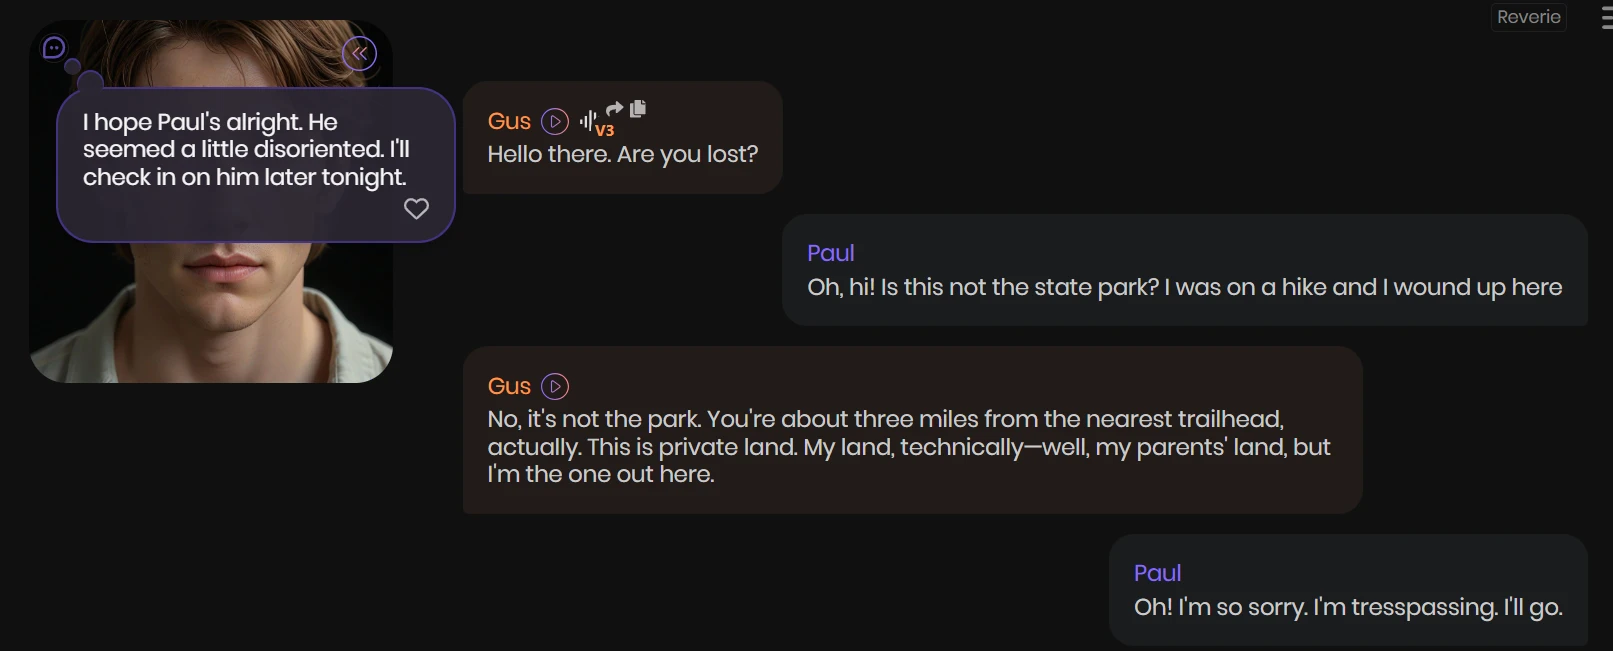This screenshot has height=651, width=1613.
Task: Click the Paul name on the state park message
Action: point(831,253)
